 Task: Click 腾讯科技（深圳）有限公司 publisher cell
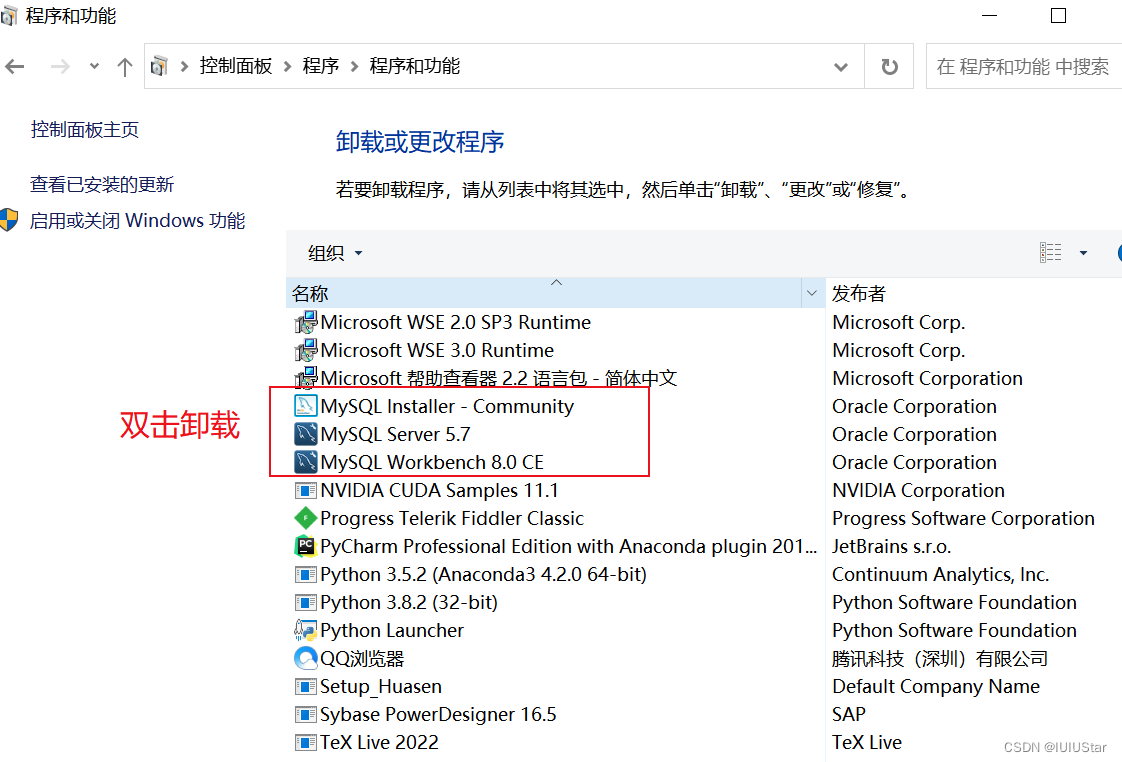[940, 658]
